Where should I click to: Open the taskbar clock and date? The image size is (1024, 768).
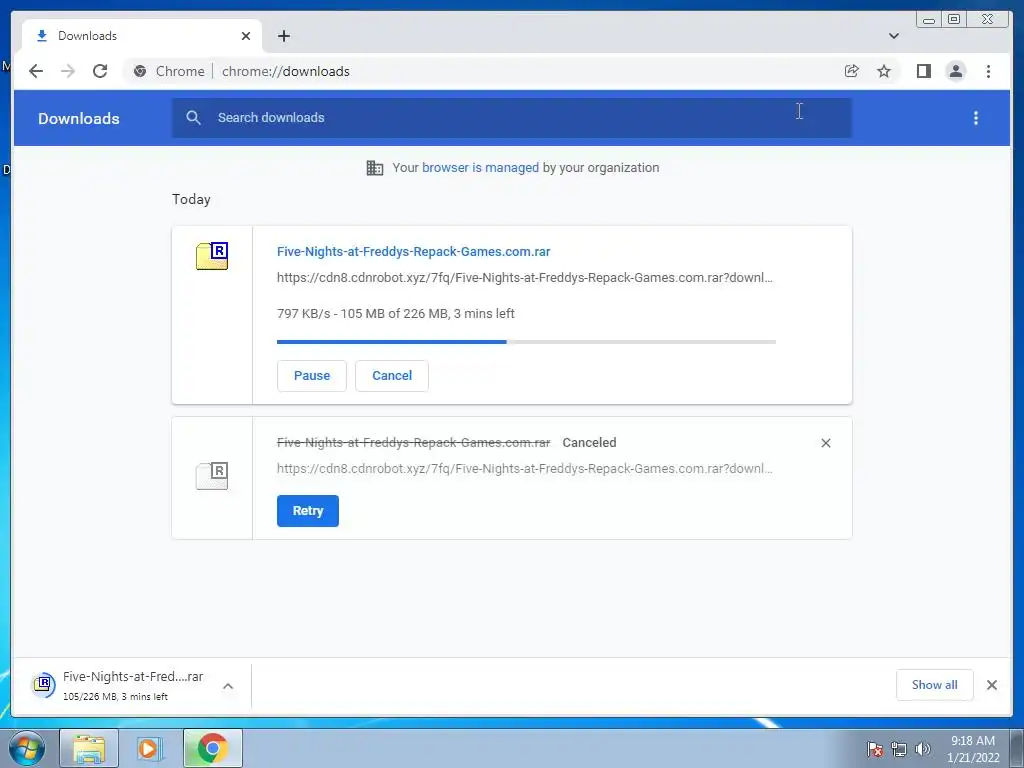click(x=973, y=749)
